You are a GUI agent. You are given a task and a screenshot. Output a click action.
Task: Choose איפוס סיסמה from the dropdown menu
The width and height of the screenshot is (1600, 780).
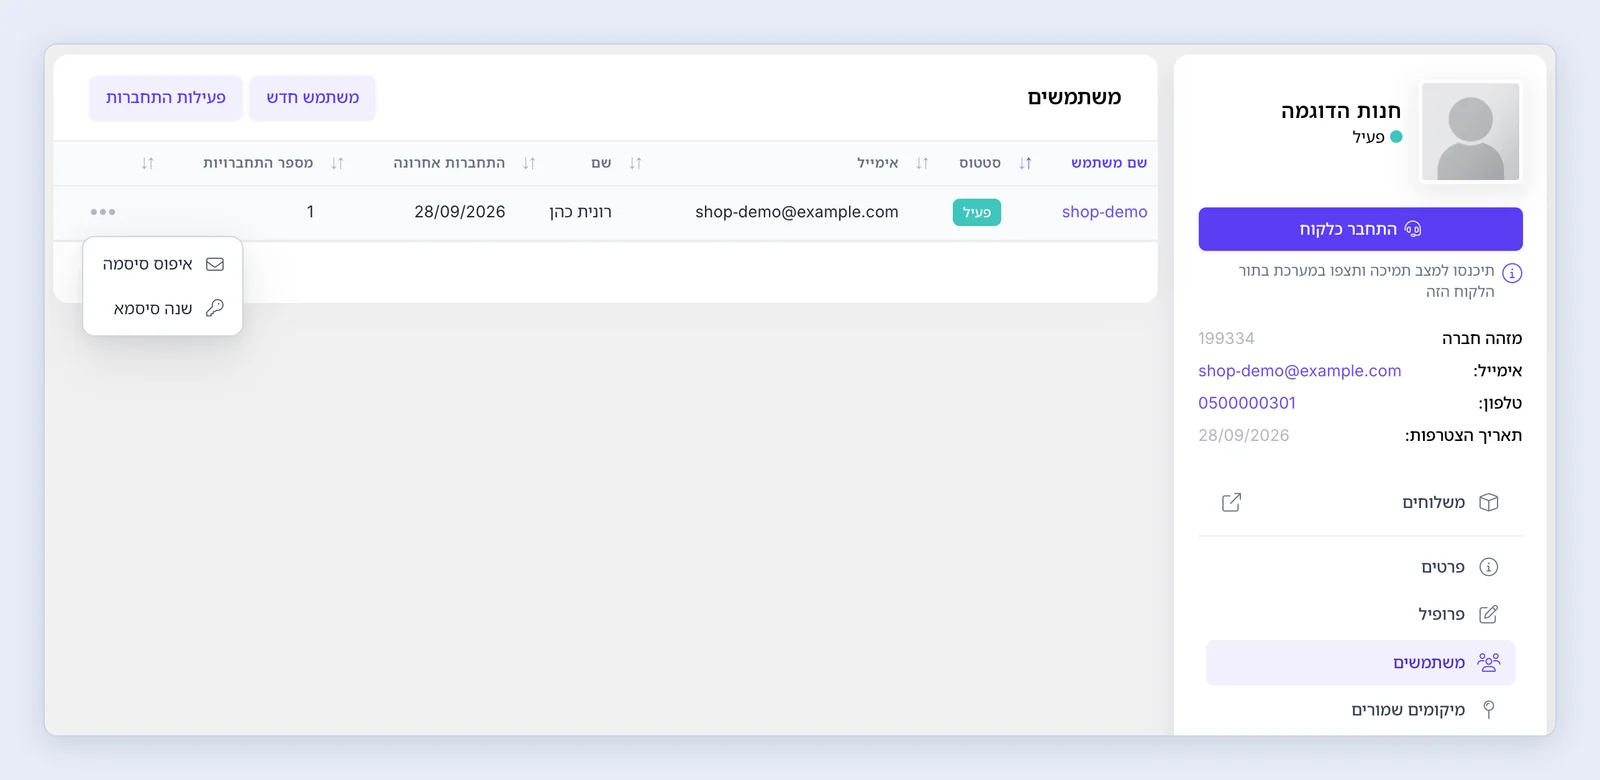[x=163, y=264]
